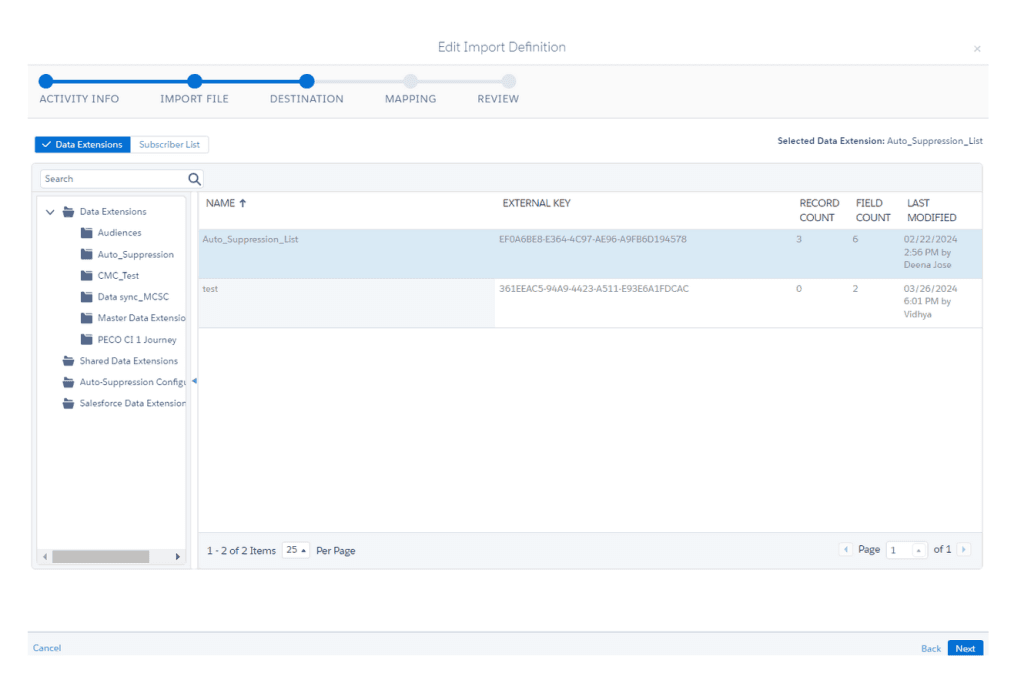Viewport: 1024px width, 697px height.
Task: Click the Back link
Action: point(931,648)
